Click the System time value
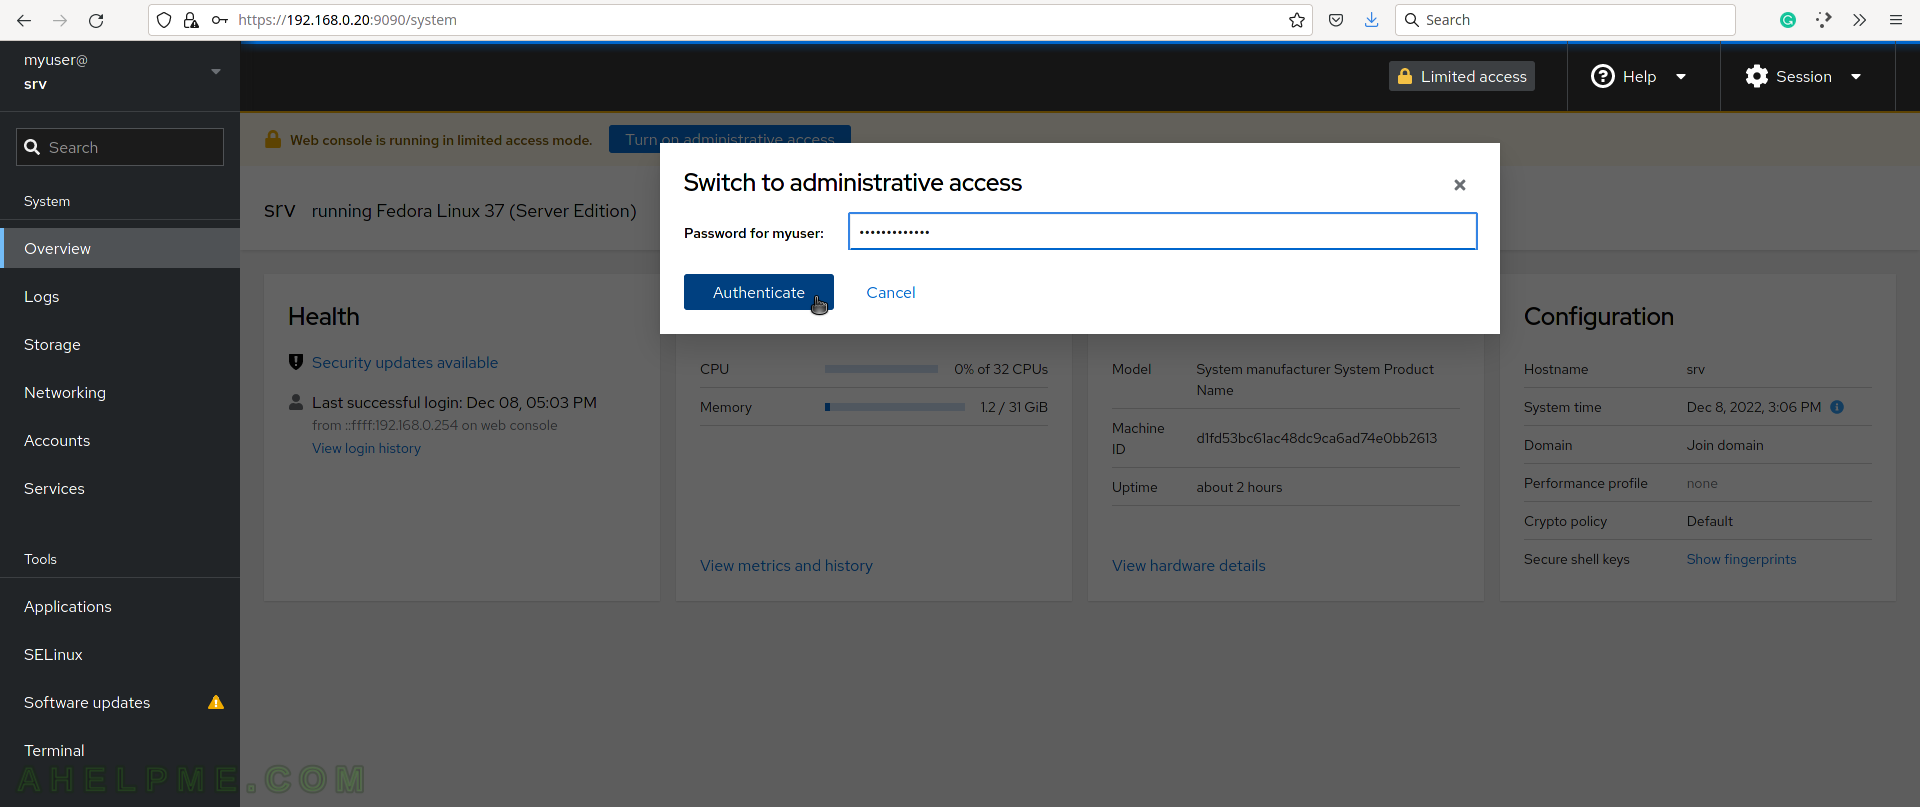This screenshot has width=1920, height=807. 1754,407
